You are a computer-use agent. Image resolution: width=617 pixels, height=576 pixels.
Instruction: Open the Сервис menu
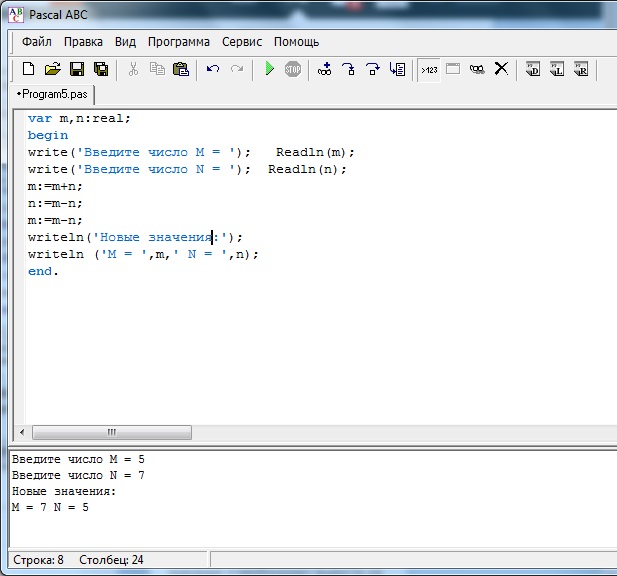tap(242, 42)
